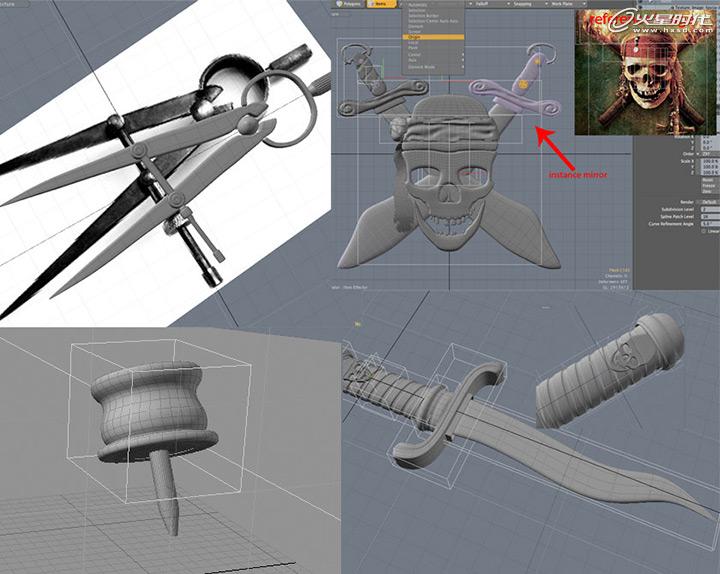Image resolution: width=720 pixels, height=574 pixels.
Task: Select the Polygons selection mode button
Action: pyautogui.click(x=351, y=4)
